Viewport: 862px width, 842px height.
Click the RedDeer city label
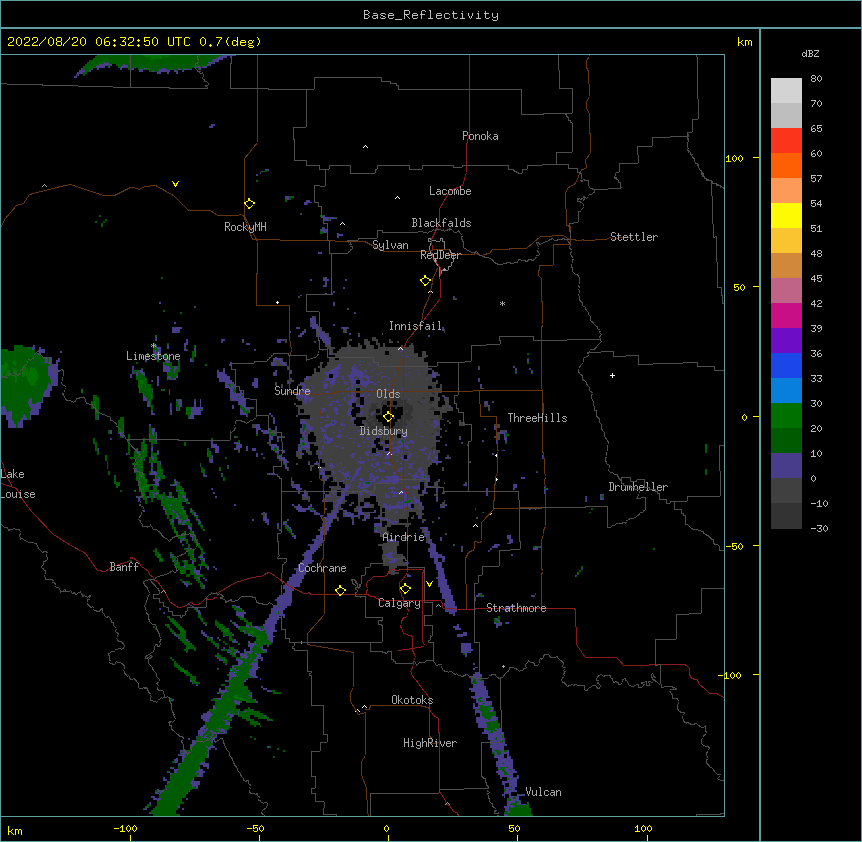[x=440, y=255]
